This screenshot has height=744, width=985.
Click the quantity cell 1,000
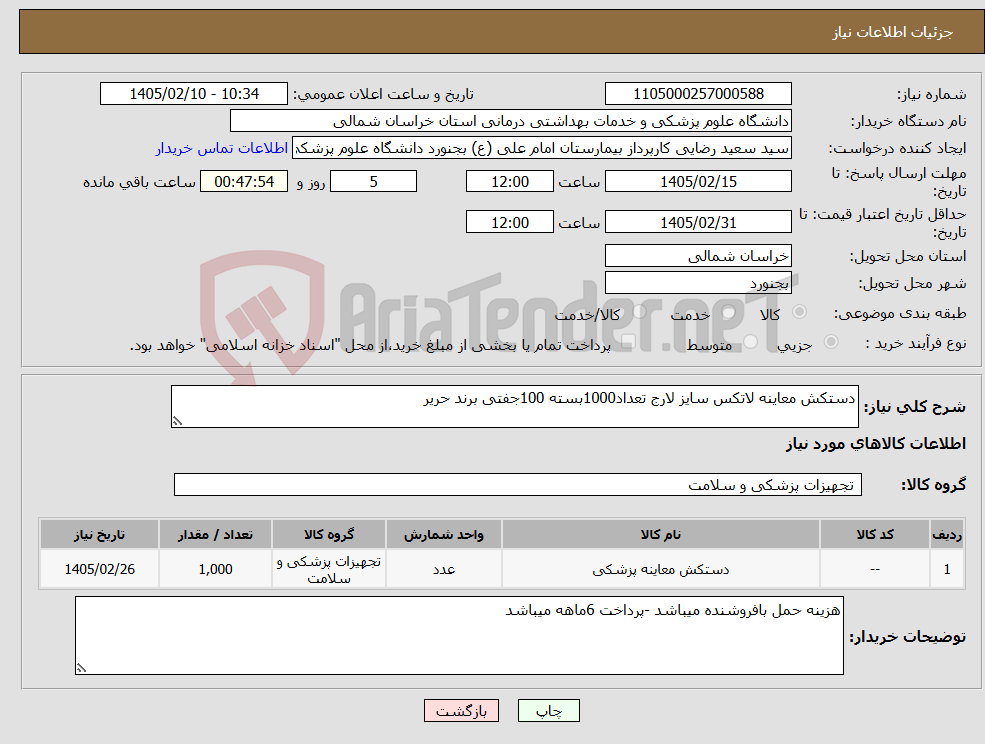click(x=215, y=569)
